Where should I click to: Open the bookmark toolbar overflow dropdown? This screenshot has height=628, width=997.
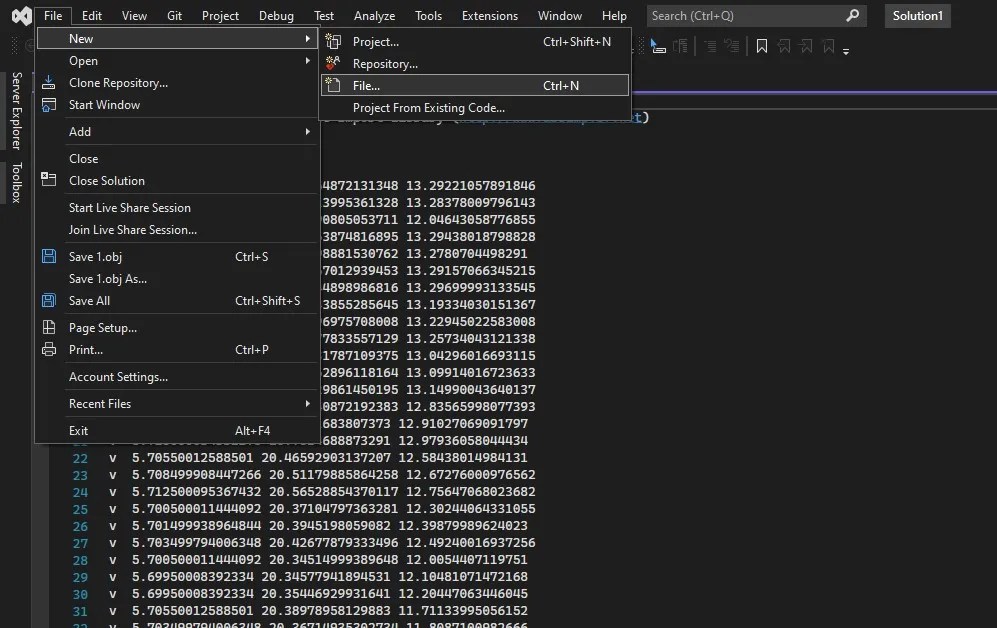[x=846, y=50]
